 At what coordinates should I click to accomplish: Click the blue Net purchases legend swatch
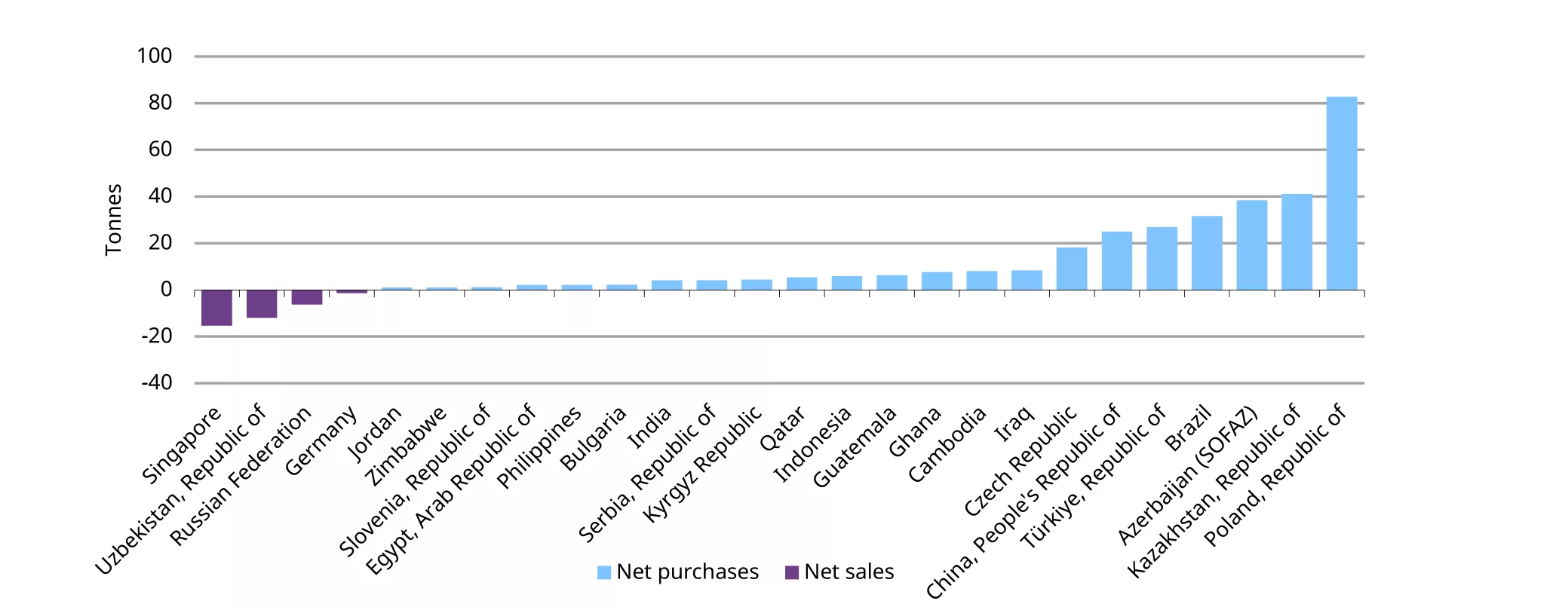[603, 573]
